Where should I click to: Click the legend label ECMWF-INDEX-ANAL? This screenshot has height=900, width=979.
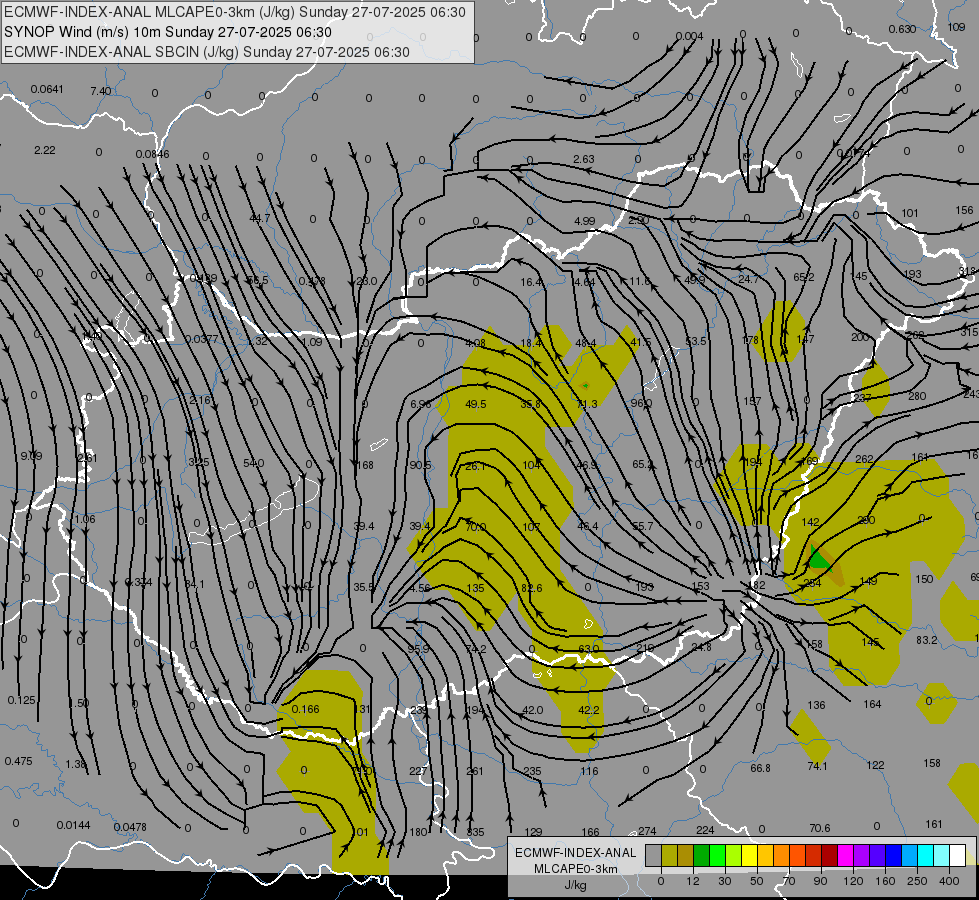pos(576,853)
